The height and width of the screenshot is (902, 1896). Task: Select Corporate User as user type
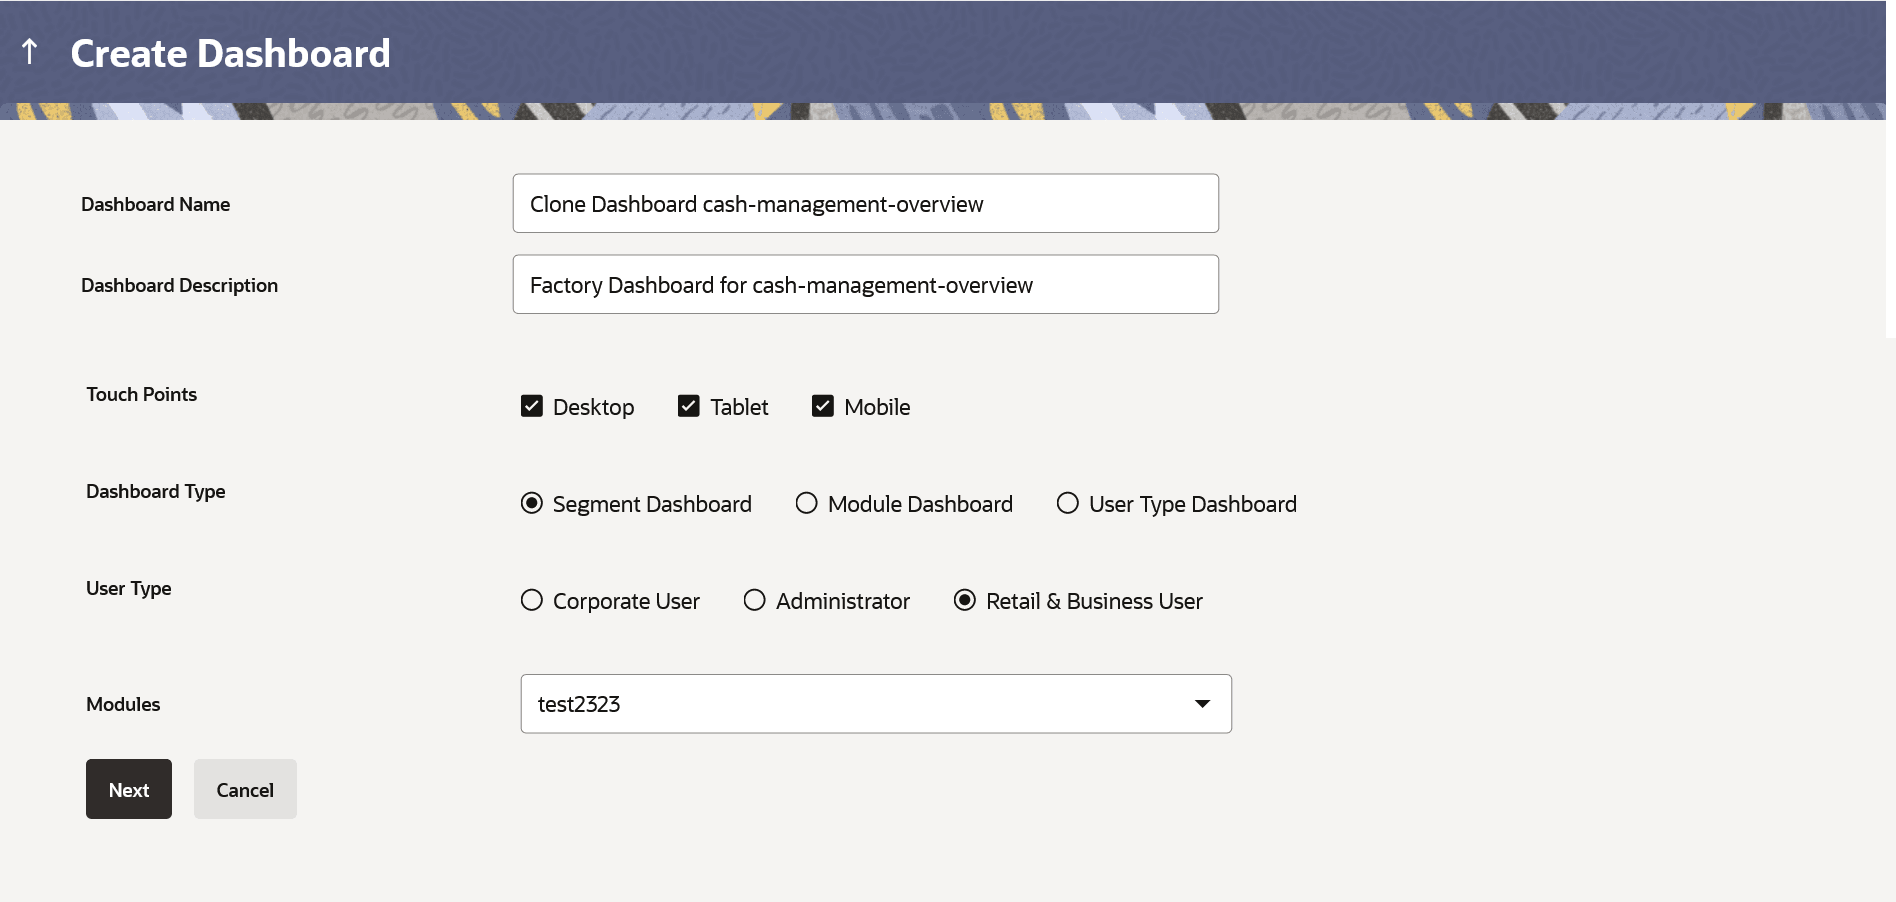pyautogui.click(x=532, y=600)
